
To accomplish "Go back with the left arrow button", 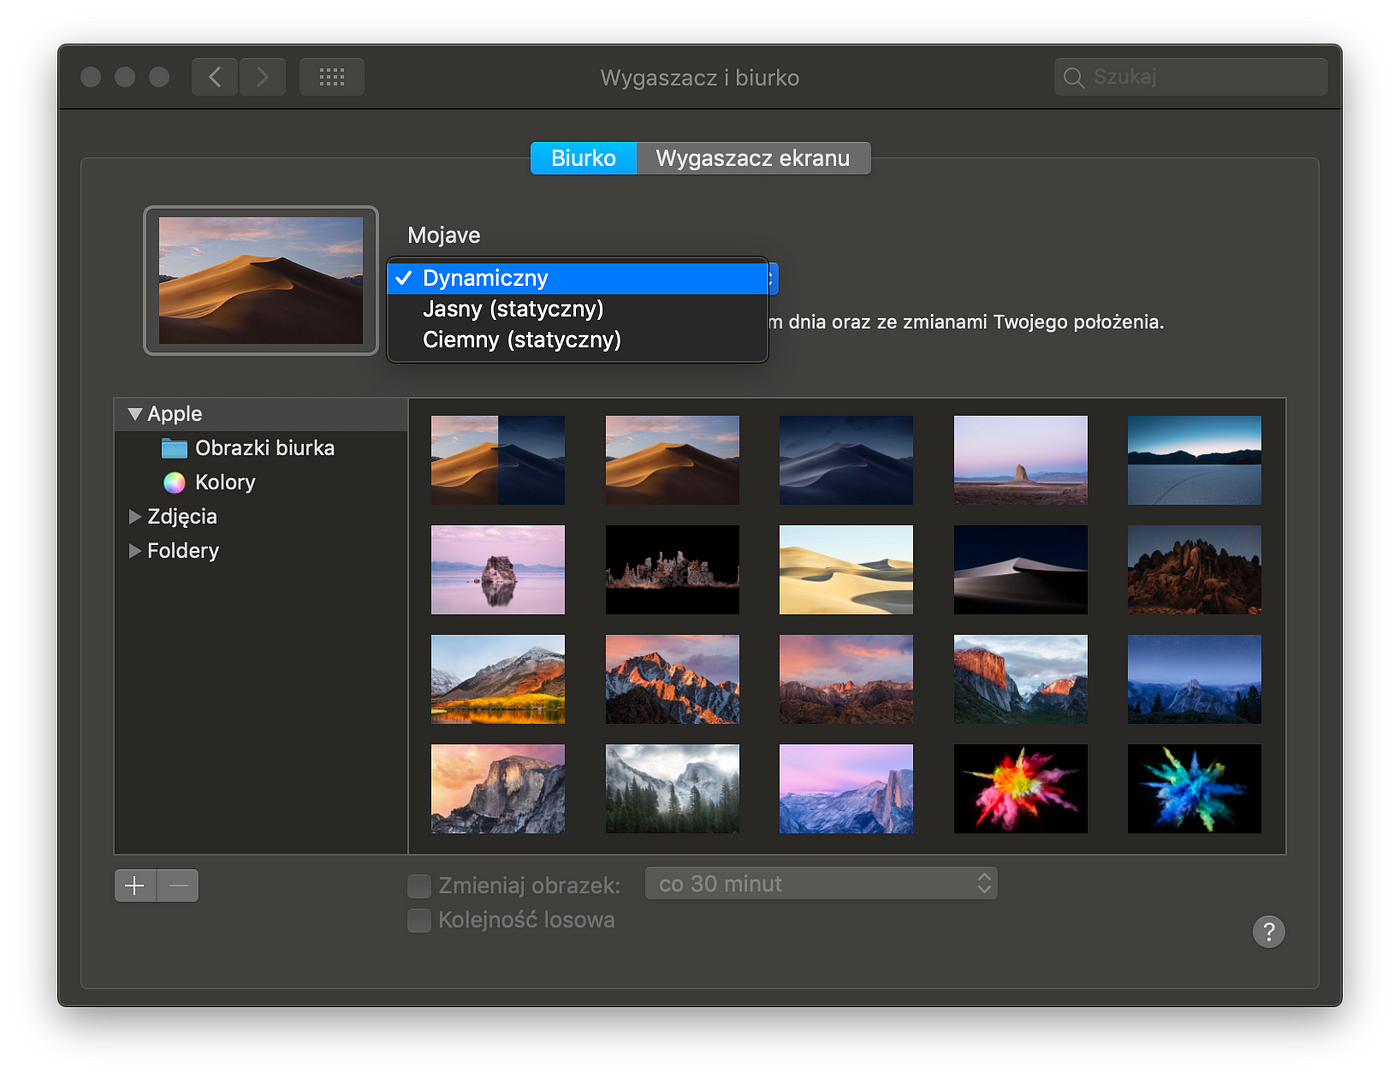I will pyautogui.click(x=215, y=77).
